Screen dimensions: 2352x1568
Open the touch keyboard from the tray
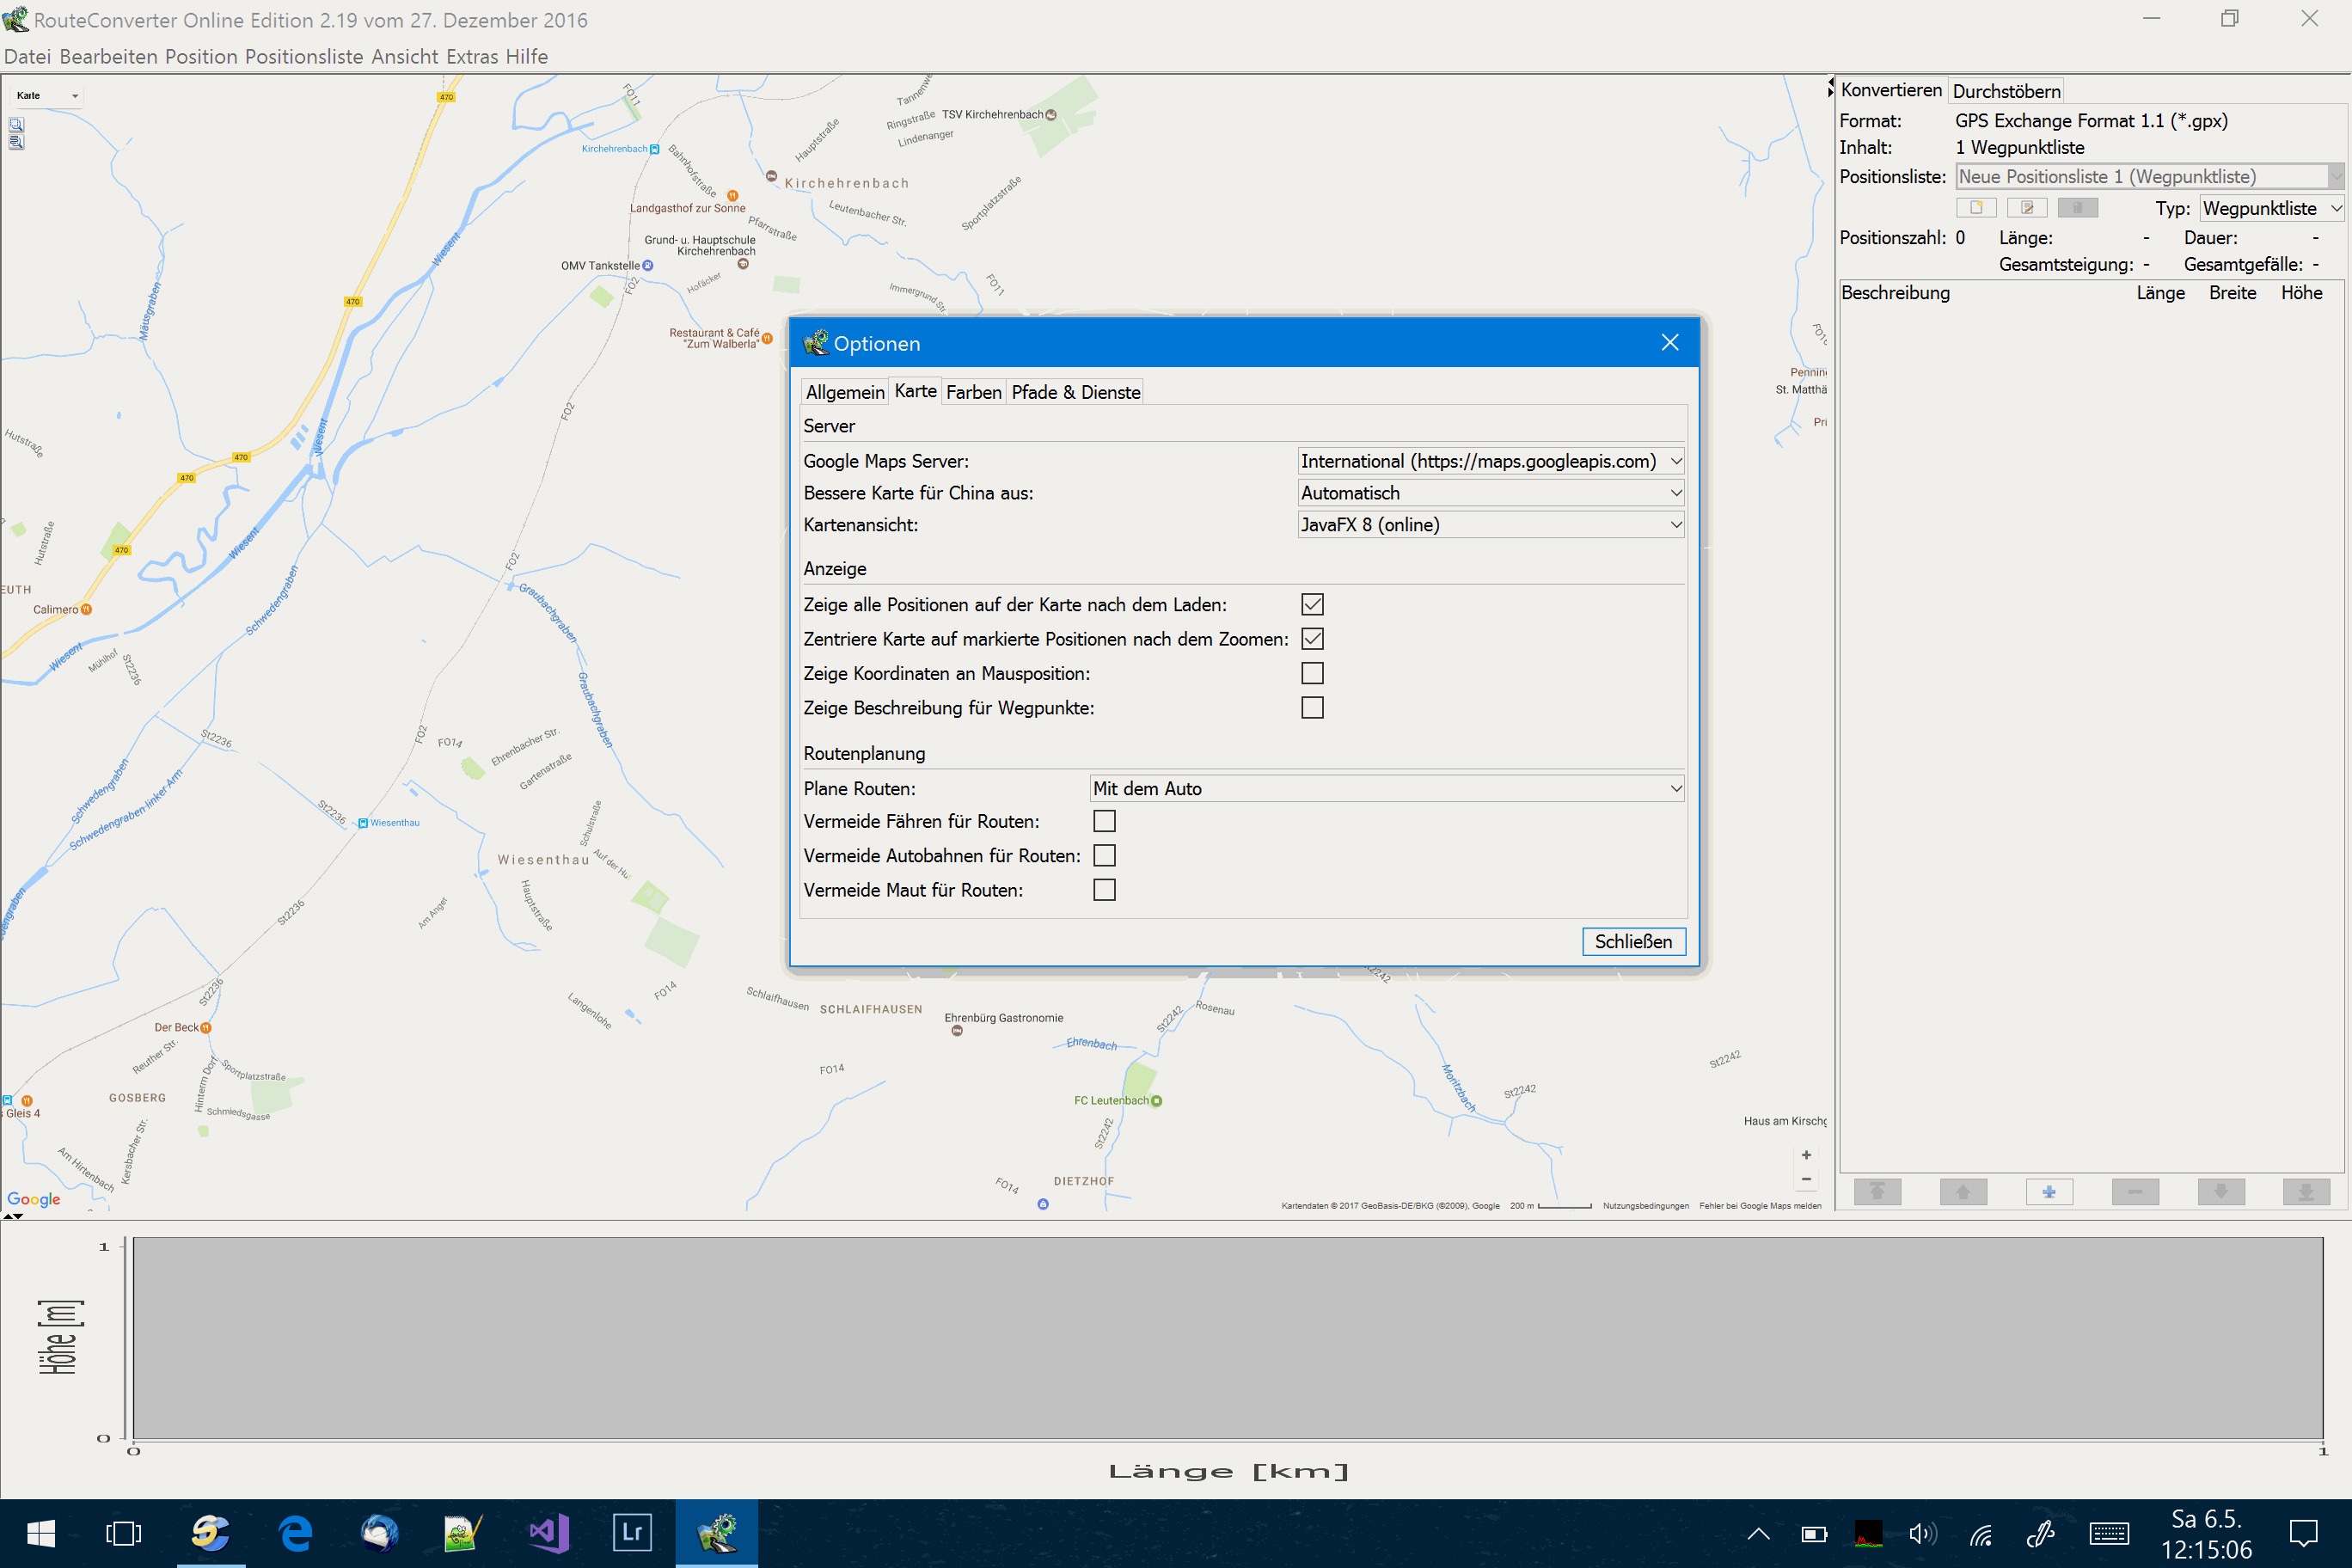[x=2109, y=1533]
